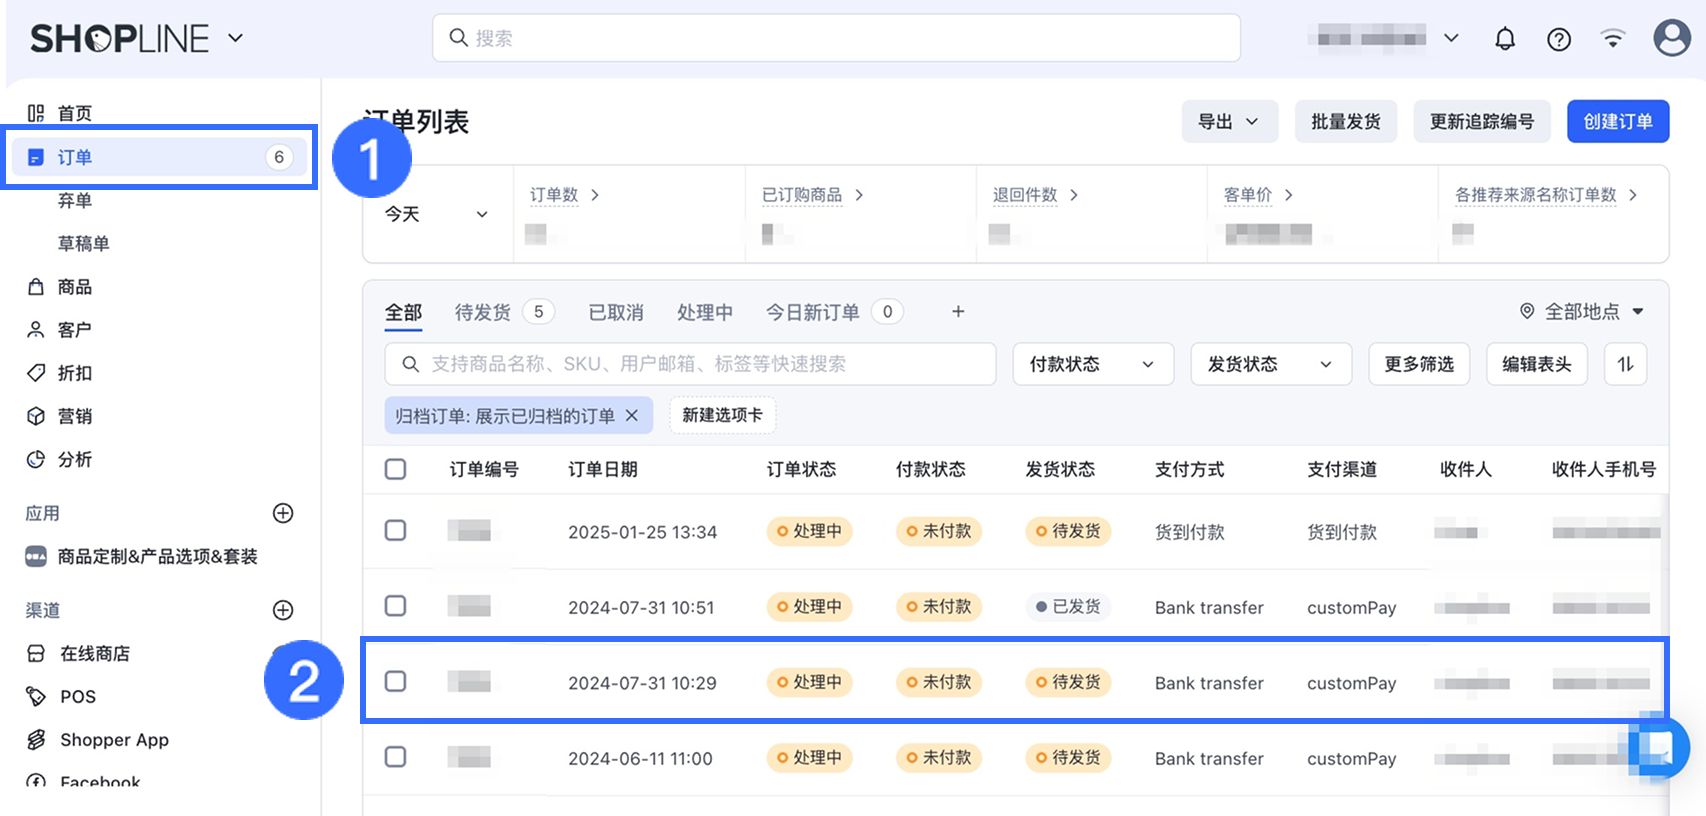Viewport: 1706px width, 816px height.
Task: Click the 批量发货 button
Action: pos(1345,122)
